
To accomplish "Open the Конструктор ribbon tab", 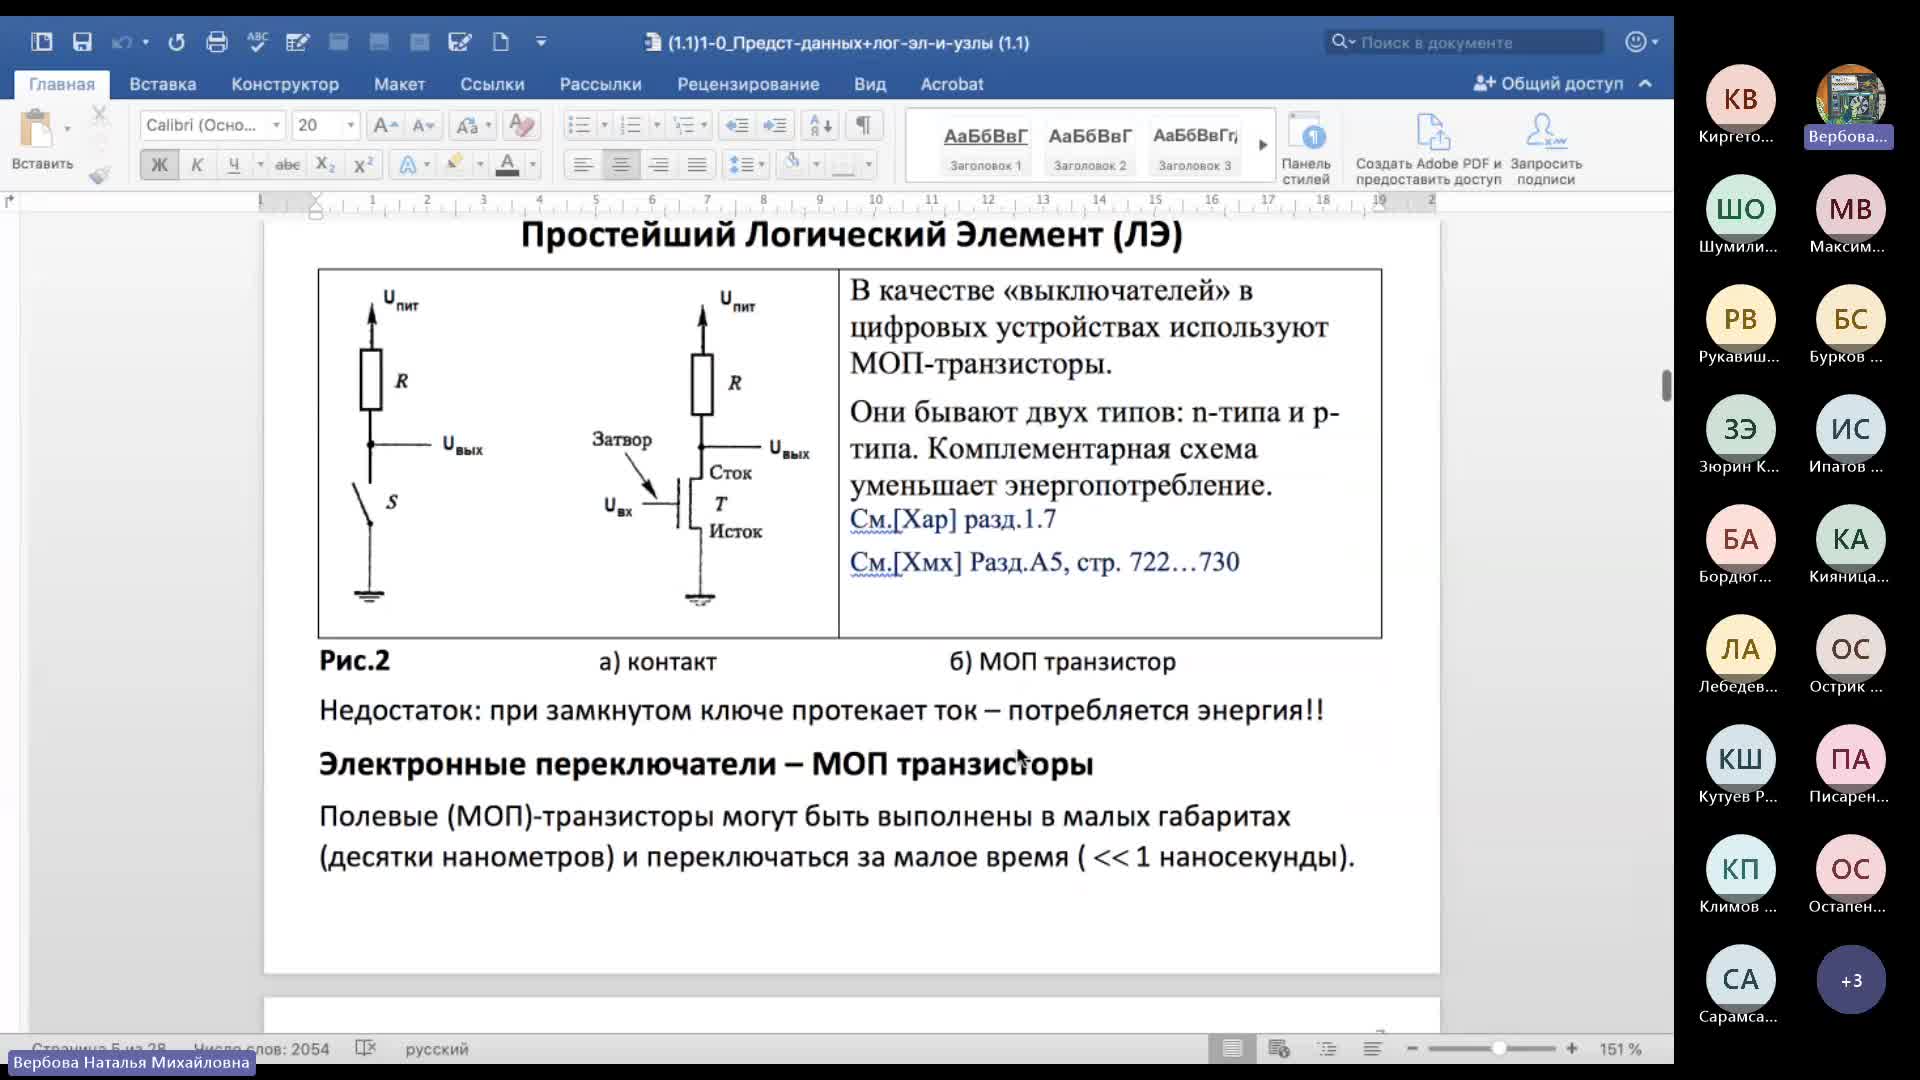I will click(285, 84).
